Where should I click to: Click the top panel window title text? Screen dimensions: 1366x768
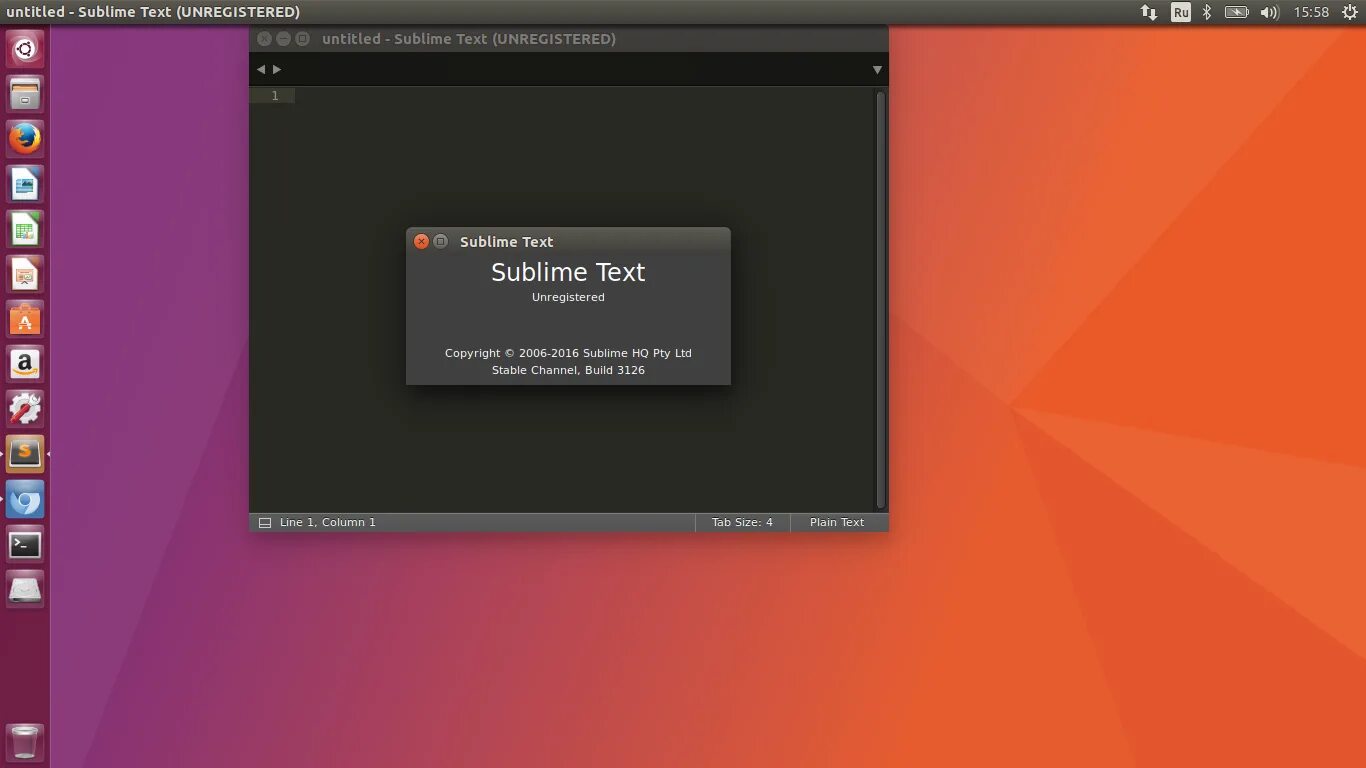[x=153, y=12]
